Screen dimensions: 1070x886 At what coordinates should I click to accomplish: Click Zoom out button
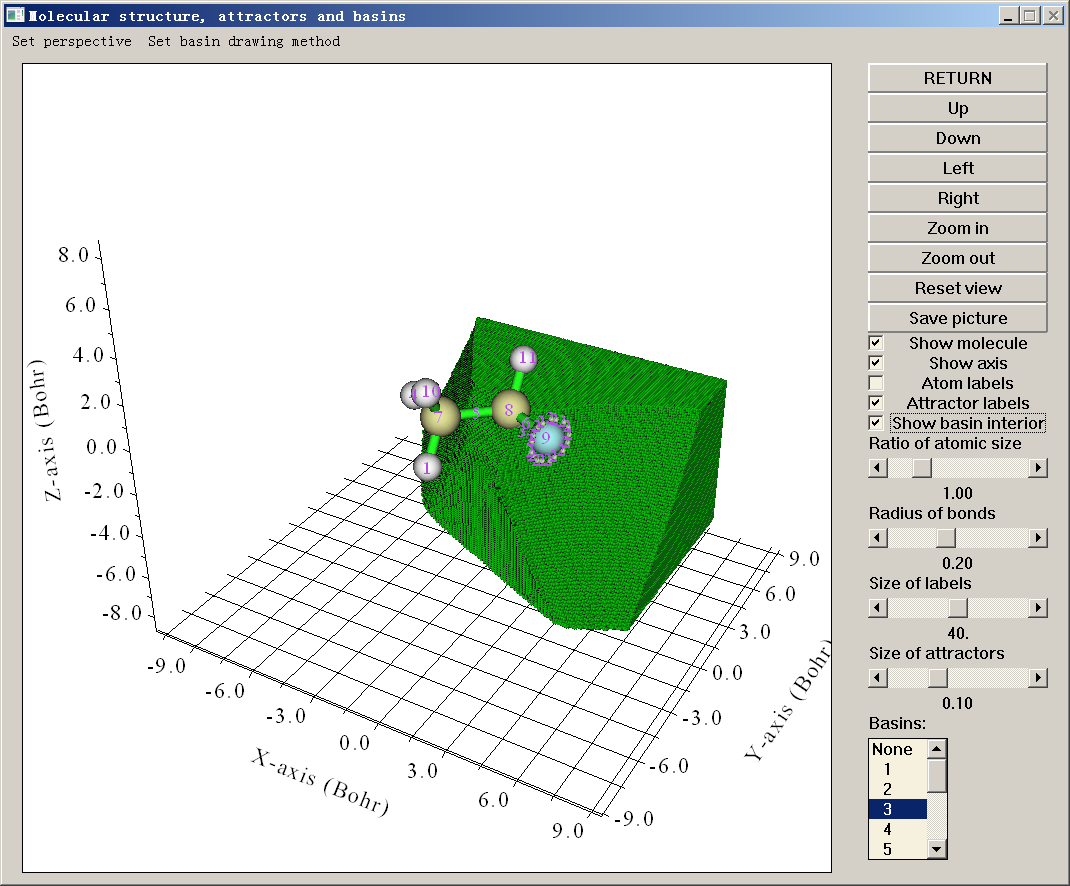957,258
